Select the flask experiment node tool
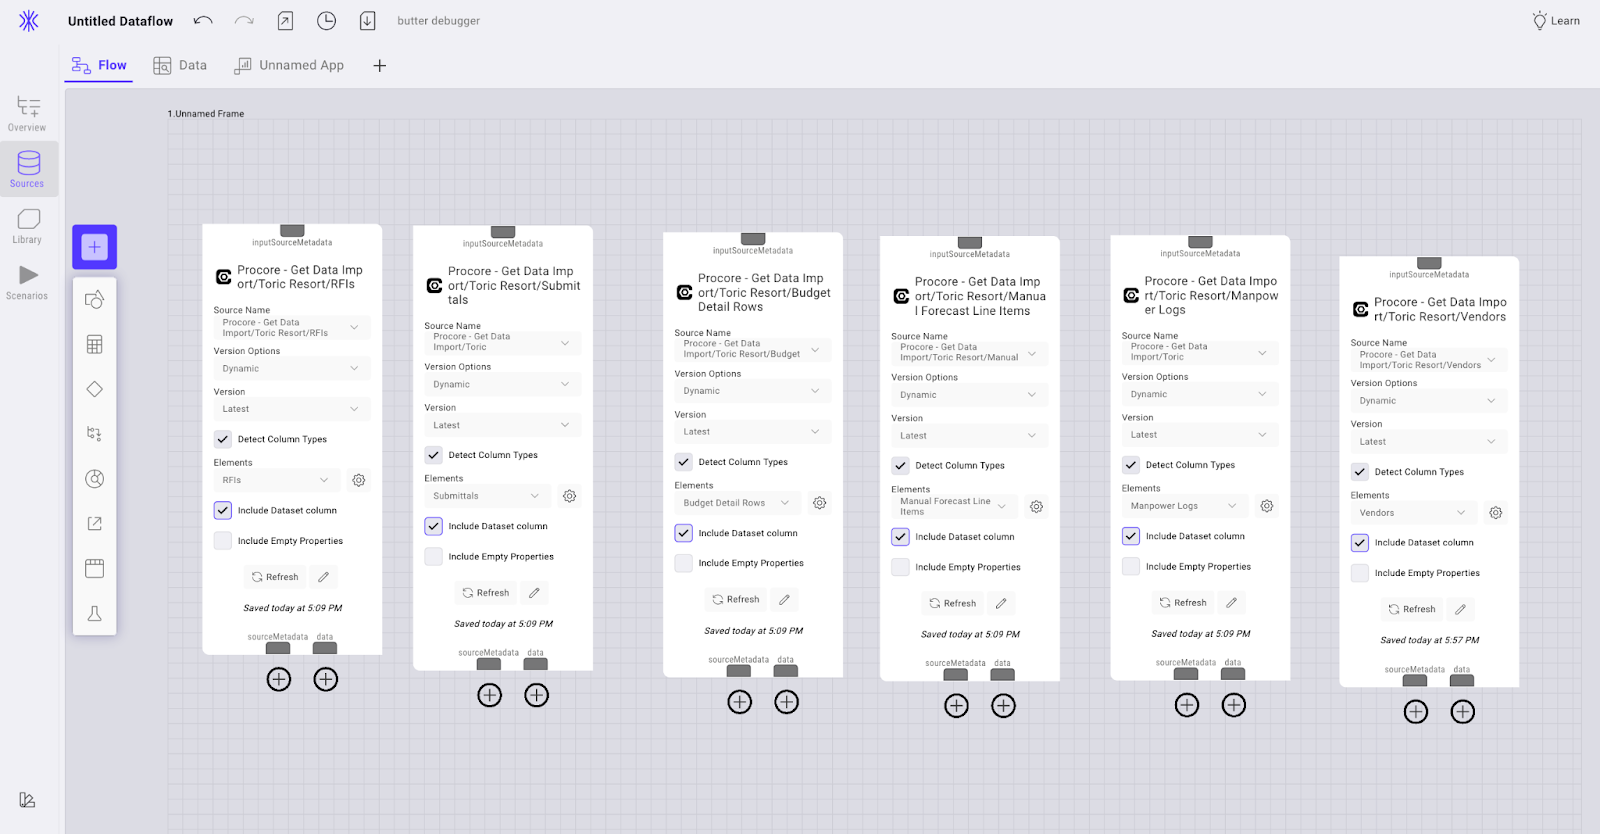The image size is (1600, 834). point(95,614)
